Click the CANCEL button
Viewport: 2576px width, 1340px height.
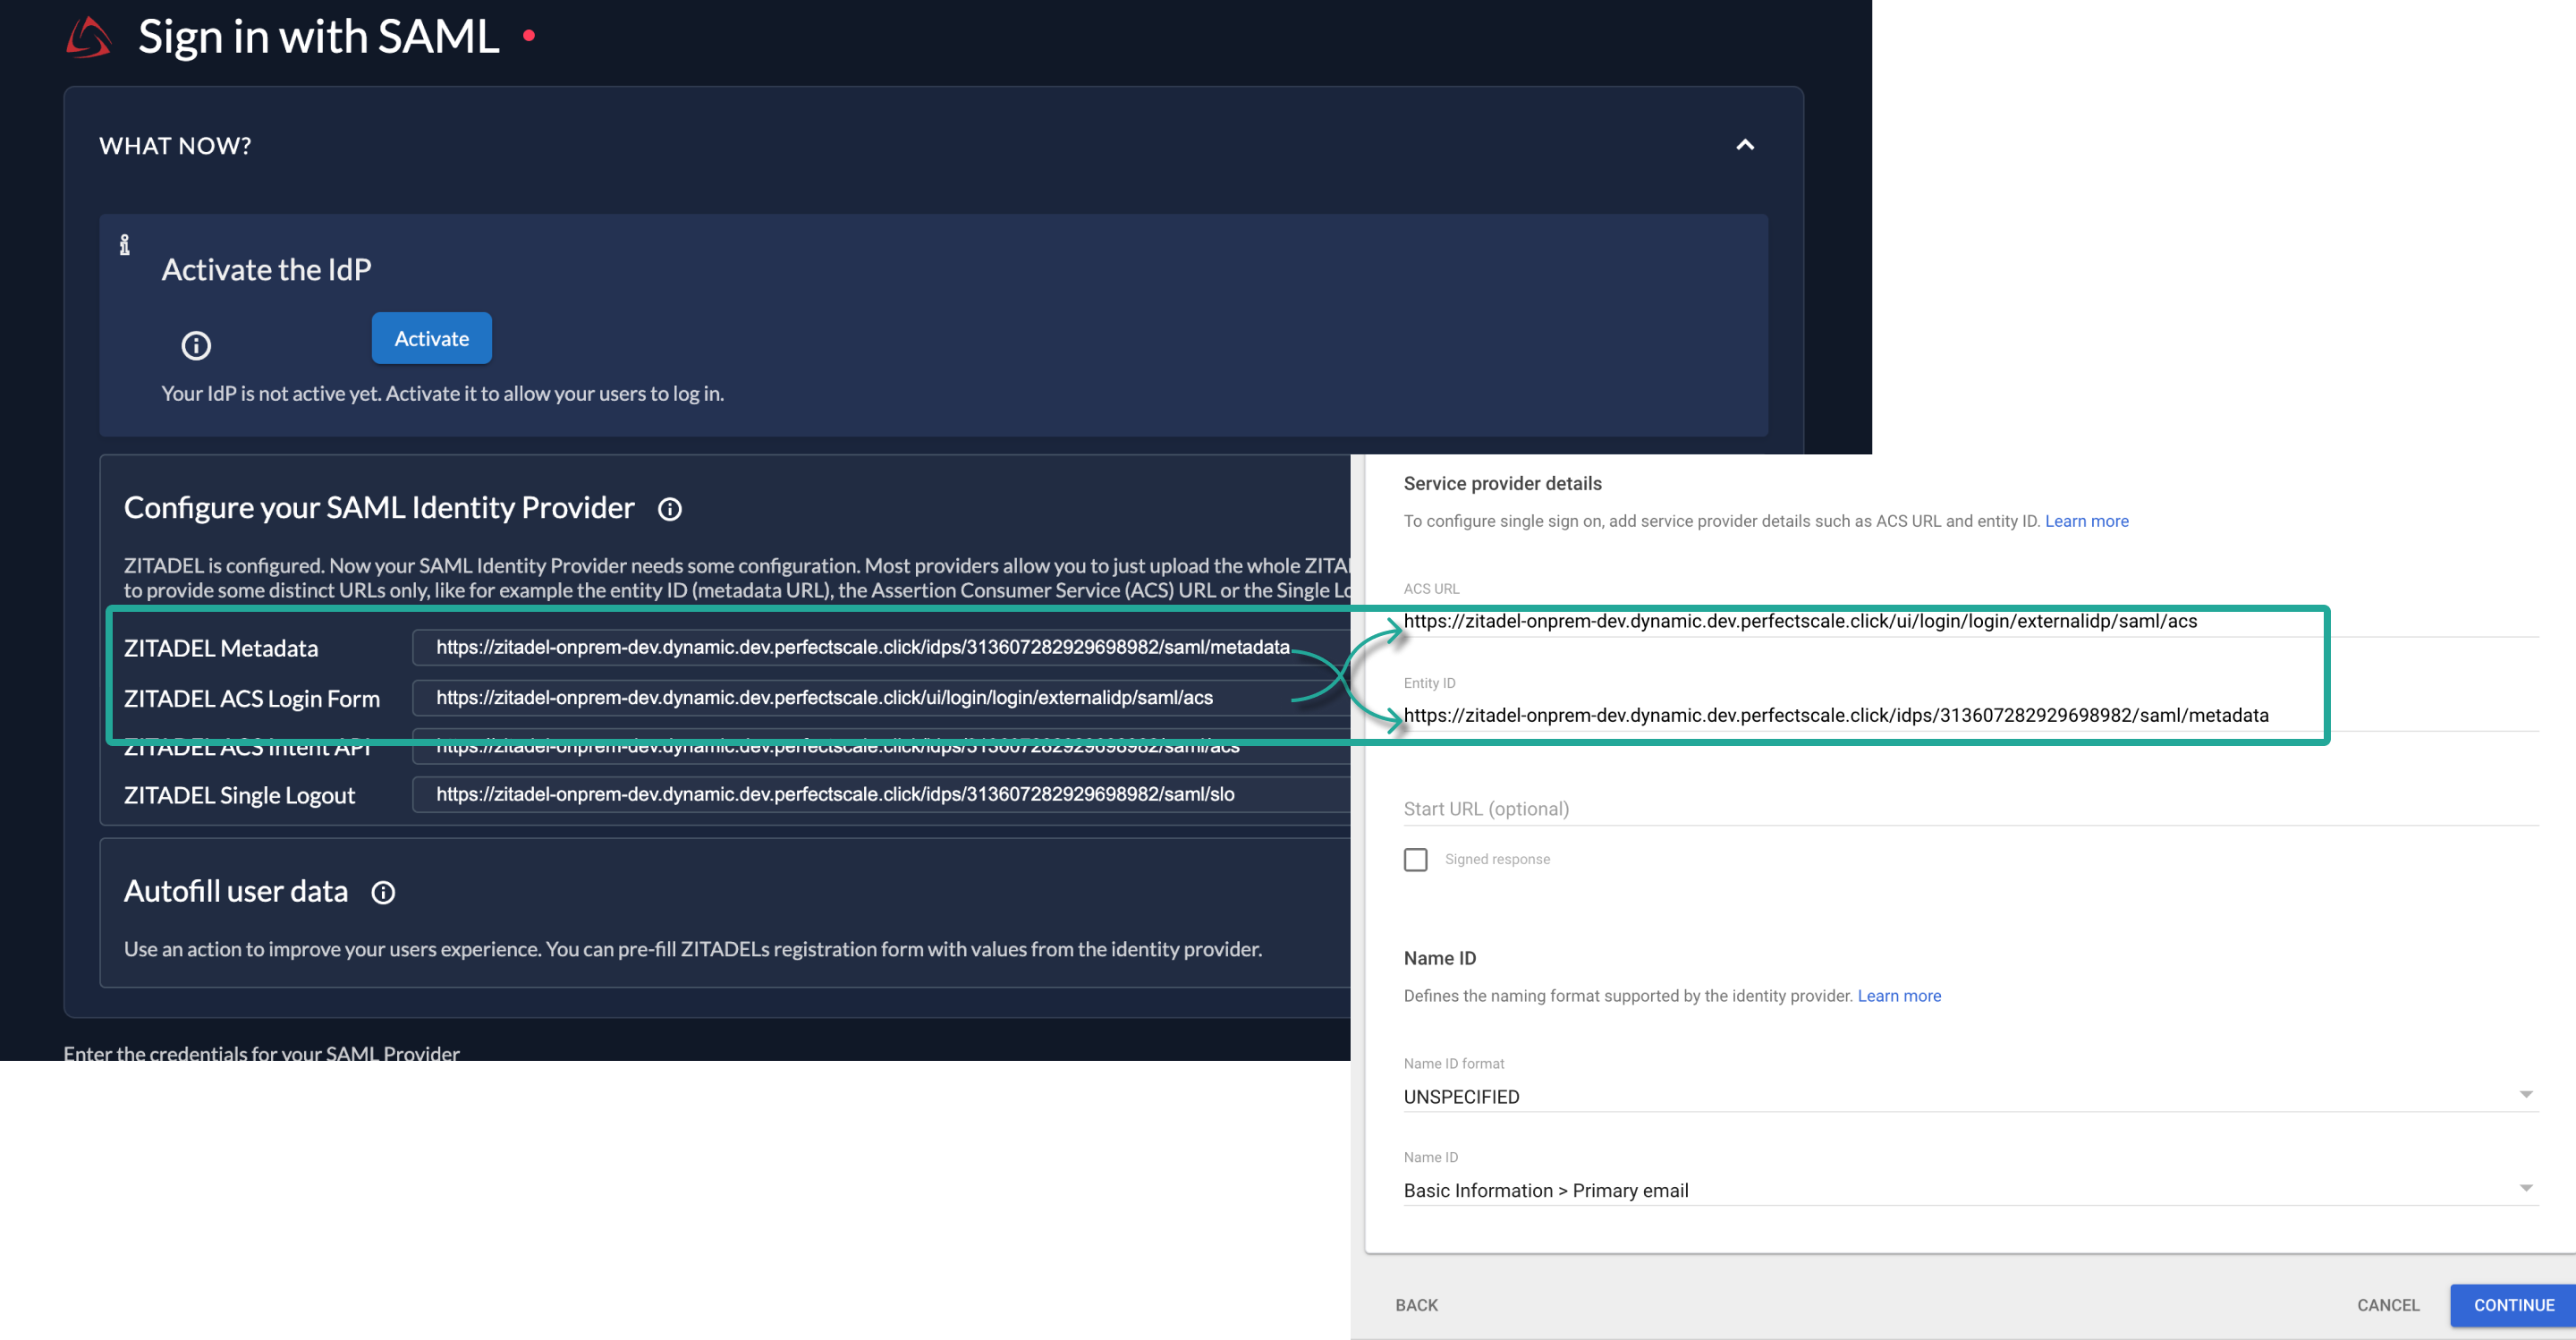point(2388,1305)
